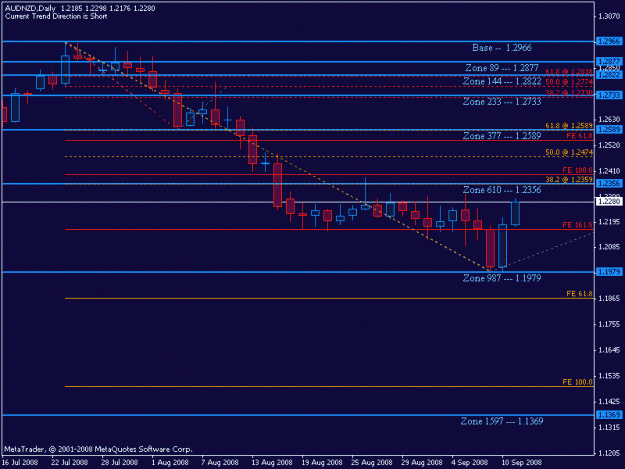Click the '13 Aug 2008' date label

[x=271, y=462]
